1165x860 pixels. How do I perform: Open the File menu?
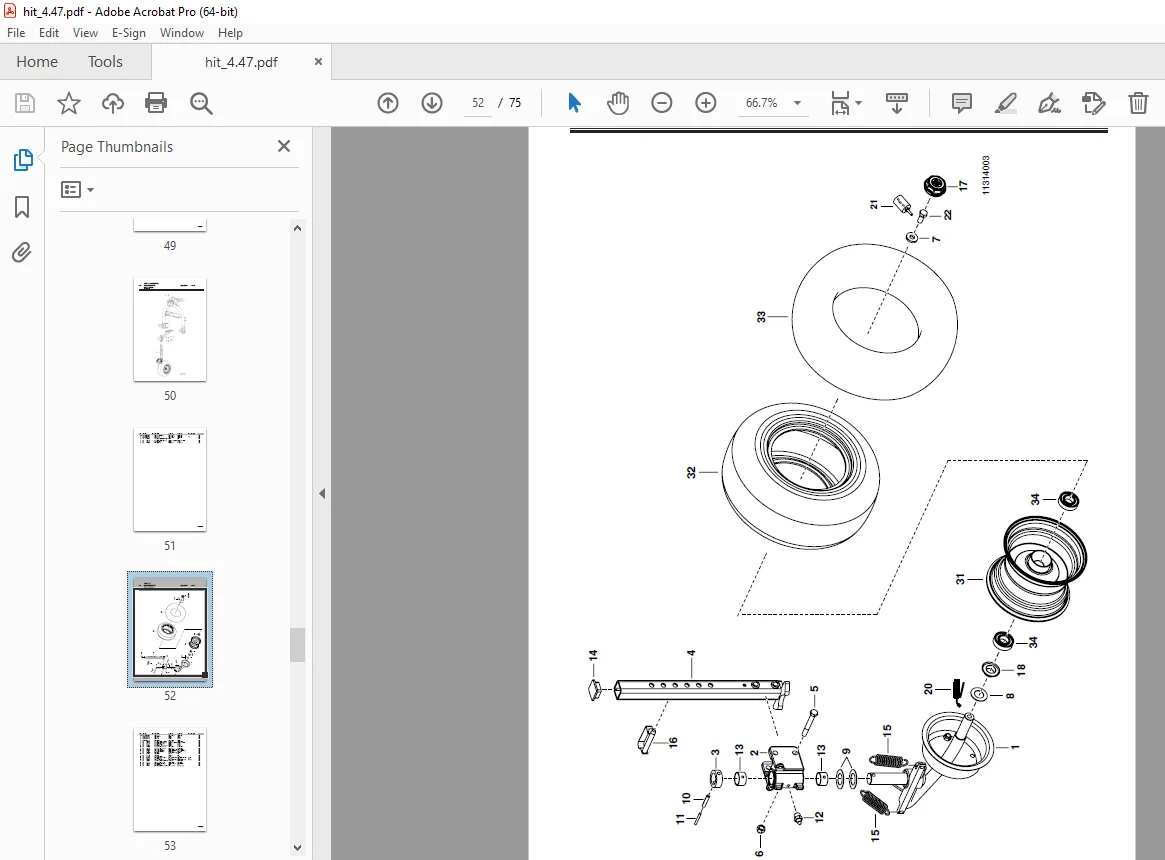[x=16, y=33]
